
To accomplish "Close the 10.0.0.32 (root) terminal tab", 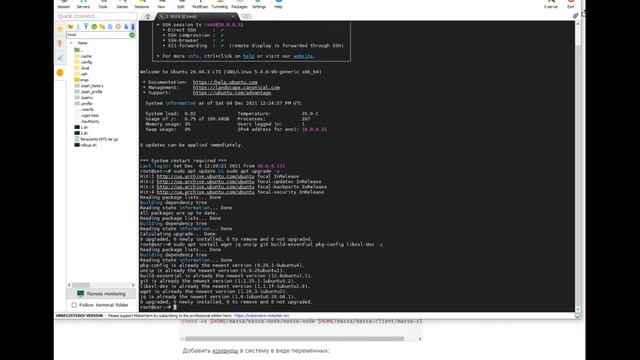I will pyautogui.click(x=233, y=16).
